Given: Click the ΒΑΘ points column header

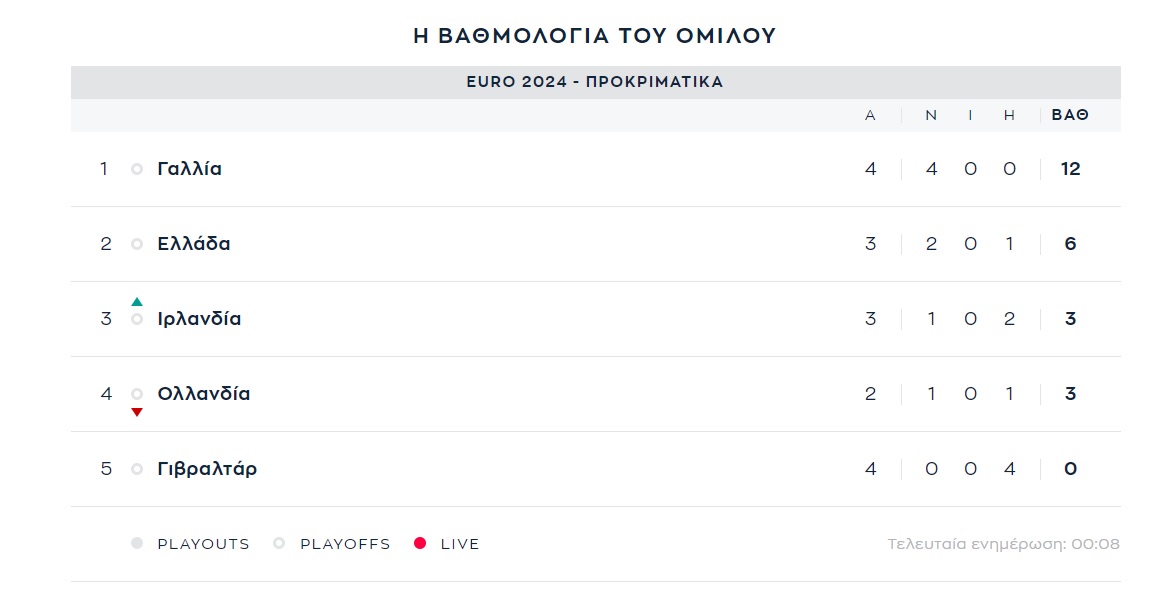Looking at the screenshot, I should pyautogui.click(x=1070, y=115).
